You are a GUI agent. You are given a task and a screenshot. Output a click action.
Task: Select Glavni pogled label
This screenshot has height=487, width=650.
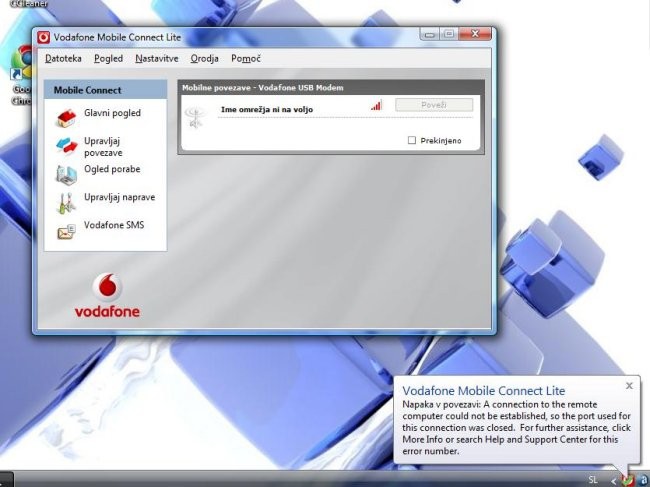click(x=112, y=113)
